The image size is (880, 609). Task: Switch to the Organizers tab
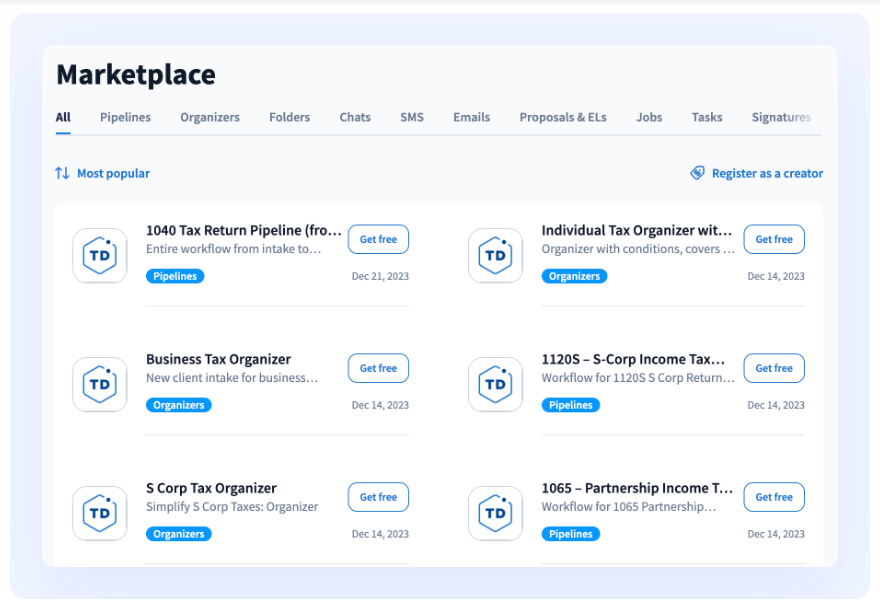210,117
